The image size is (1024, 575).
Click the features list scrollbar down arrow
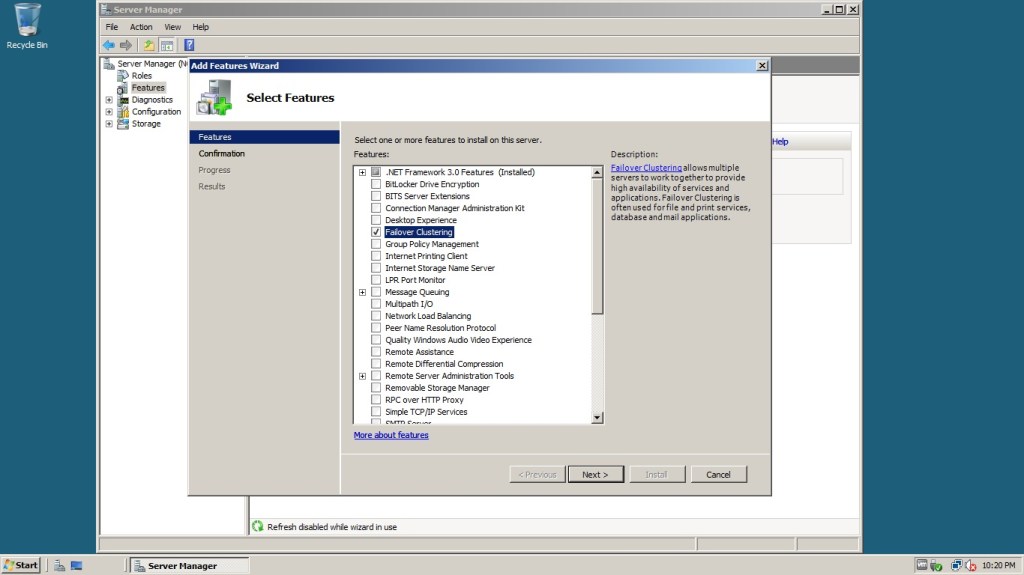[598, 417]
